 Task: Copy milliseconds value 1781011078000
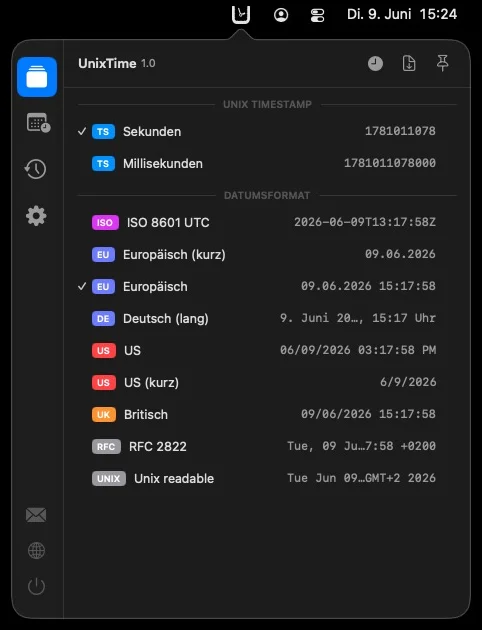coord(390,163)
